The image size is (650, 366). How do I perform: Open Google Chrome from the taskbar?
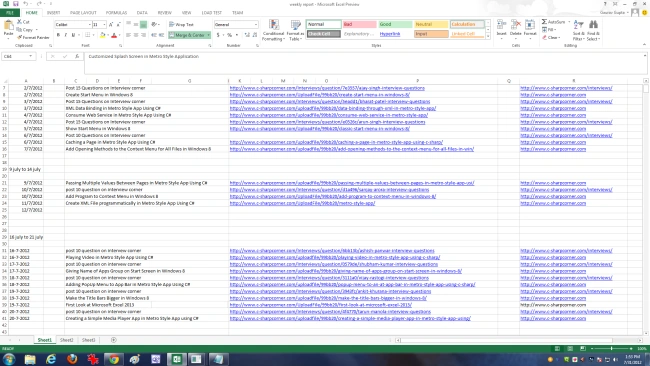(114, 359)
